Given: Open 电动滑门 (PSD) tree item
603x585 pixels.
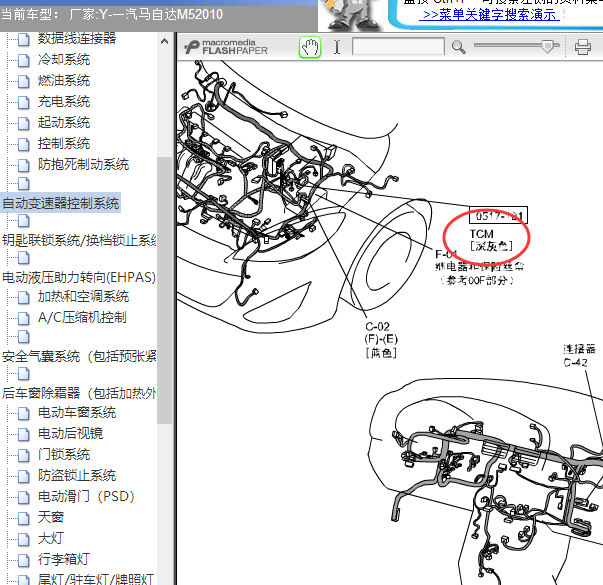Looking at the screenshot, I should click(x=86, y=497).
